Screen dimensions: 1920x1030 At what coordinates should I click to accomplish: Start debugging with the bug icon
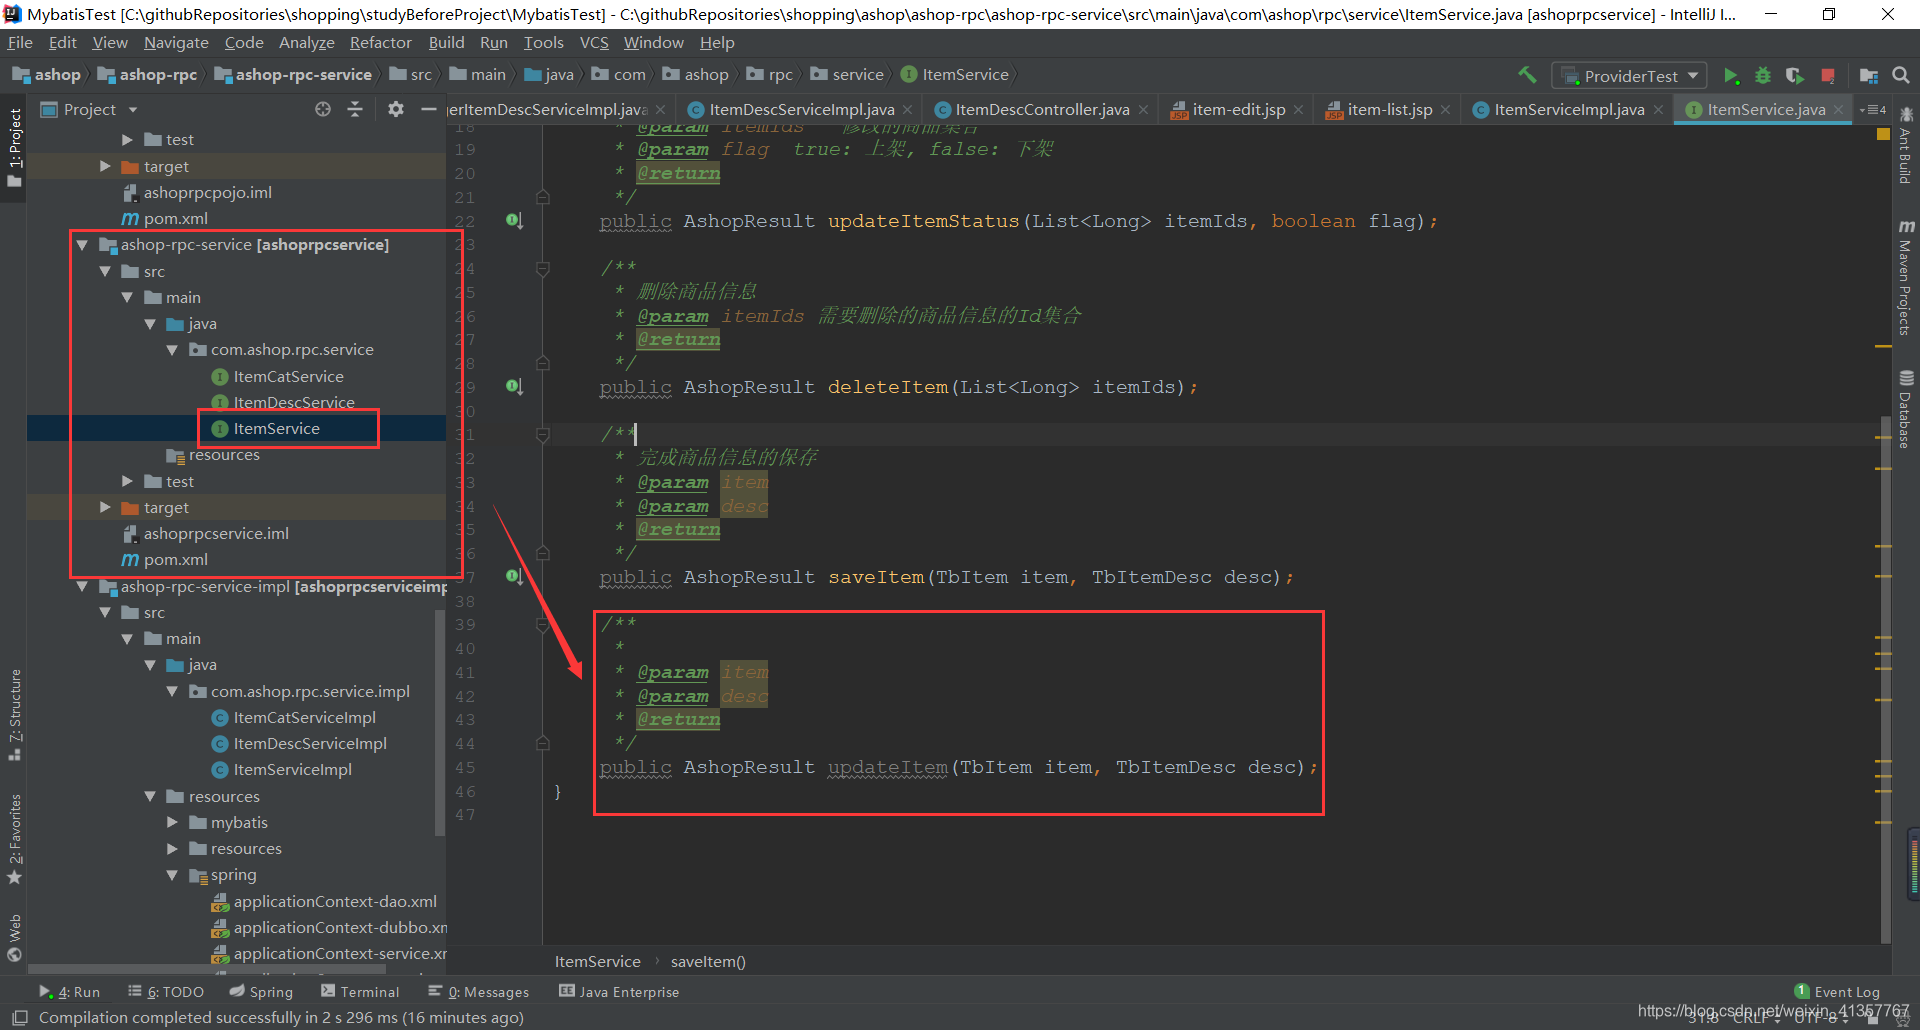pos(1763,76)
